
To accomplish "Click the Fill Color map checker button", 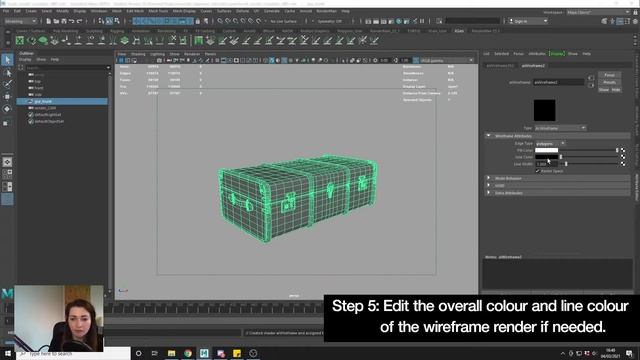I will pyautogui.click(x=623, y=150).
